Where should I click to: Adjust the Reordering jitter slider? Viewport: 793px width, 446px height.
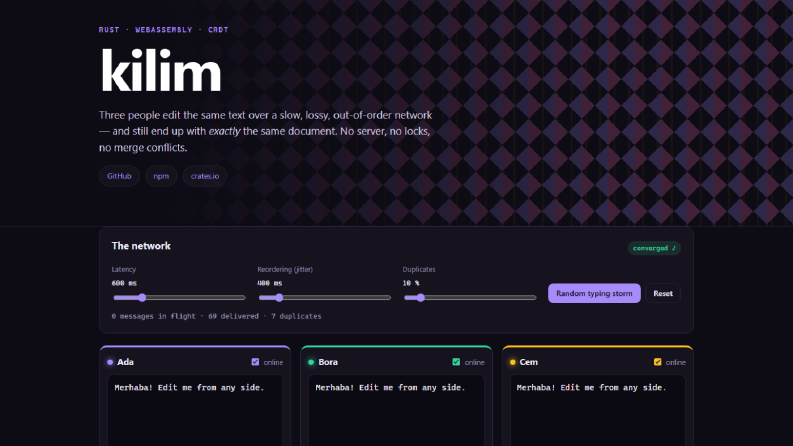coord(325,298)
